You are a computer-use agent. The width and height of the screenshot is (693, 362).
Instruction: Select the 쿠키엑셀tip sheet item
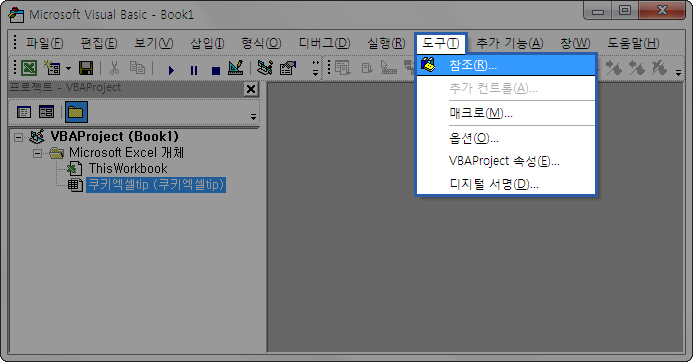156,184
